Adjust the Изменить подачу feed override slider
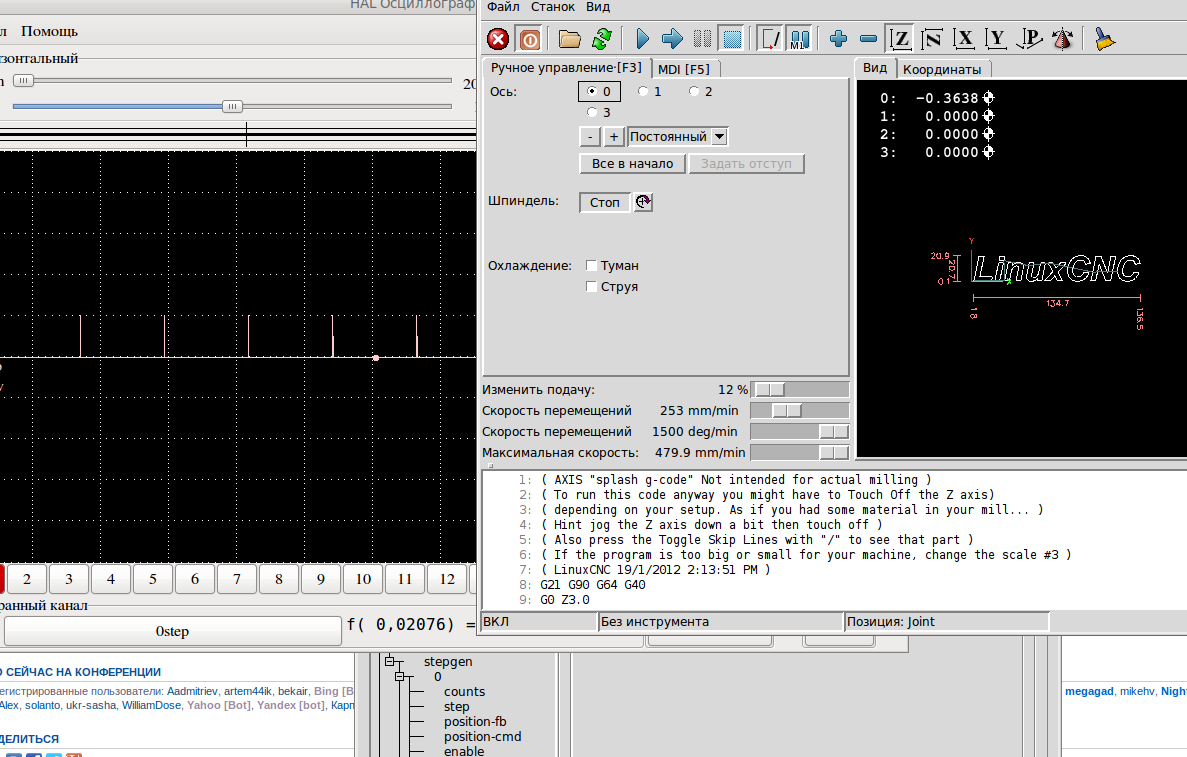Screen dimensions: 1187x757 770,389
